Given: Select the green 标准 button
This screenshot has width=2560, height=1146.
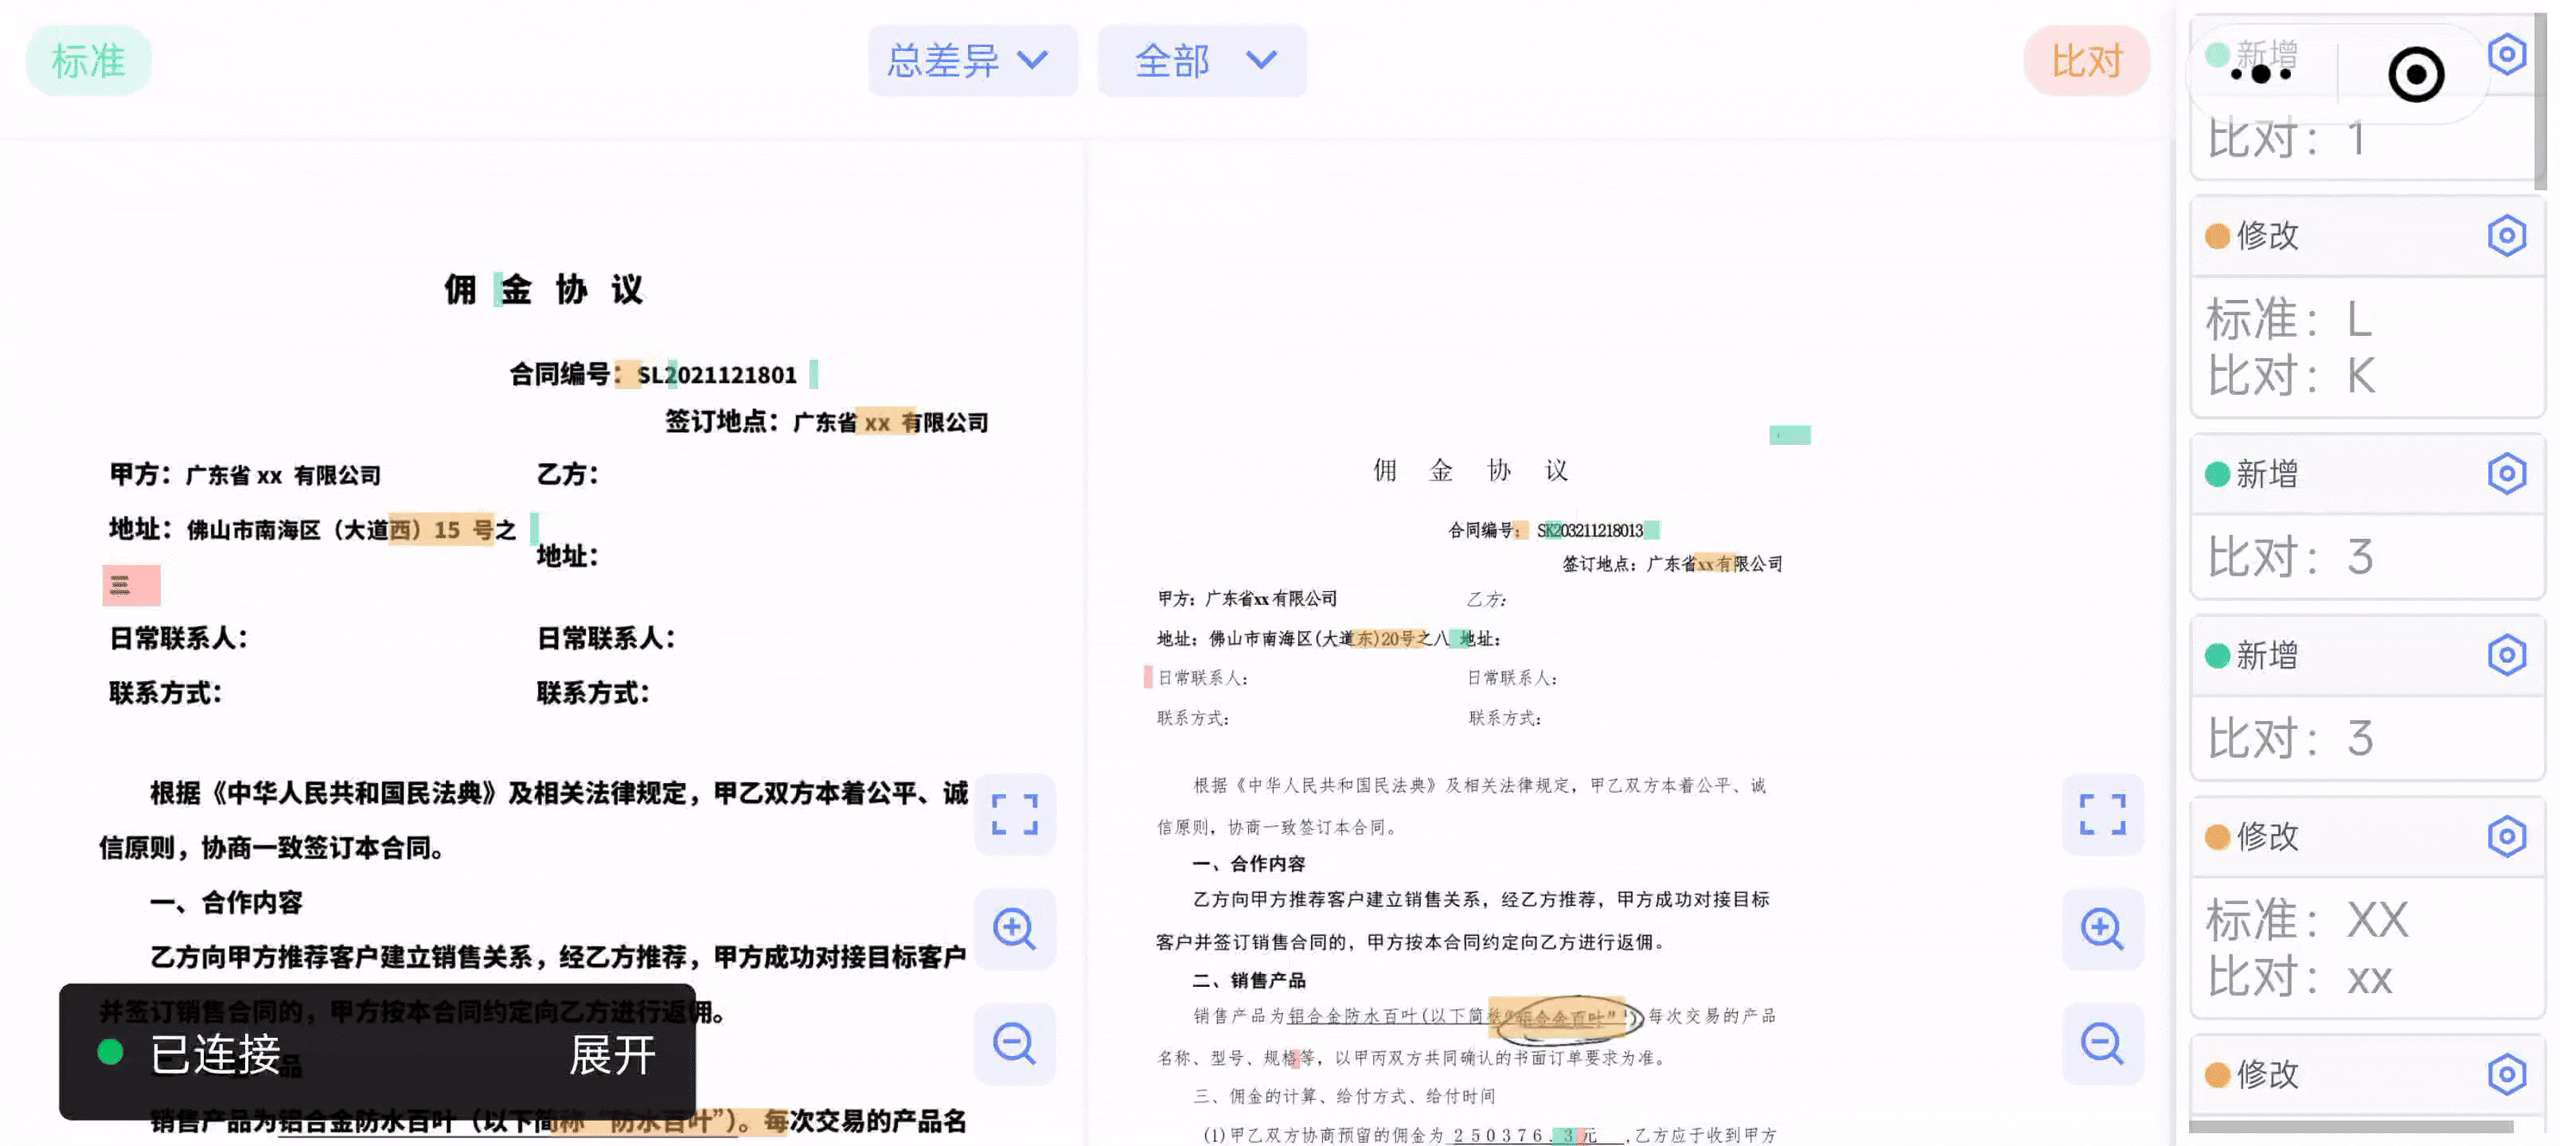Looking at the screenshot, I should tap(88, 61).
